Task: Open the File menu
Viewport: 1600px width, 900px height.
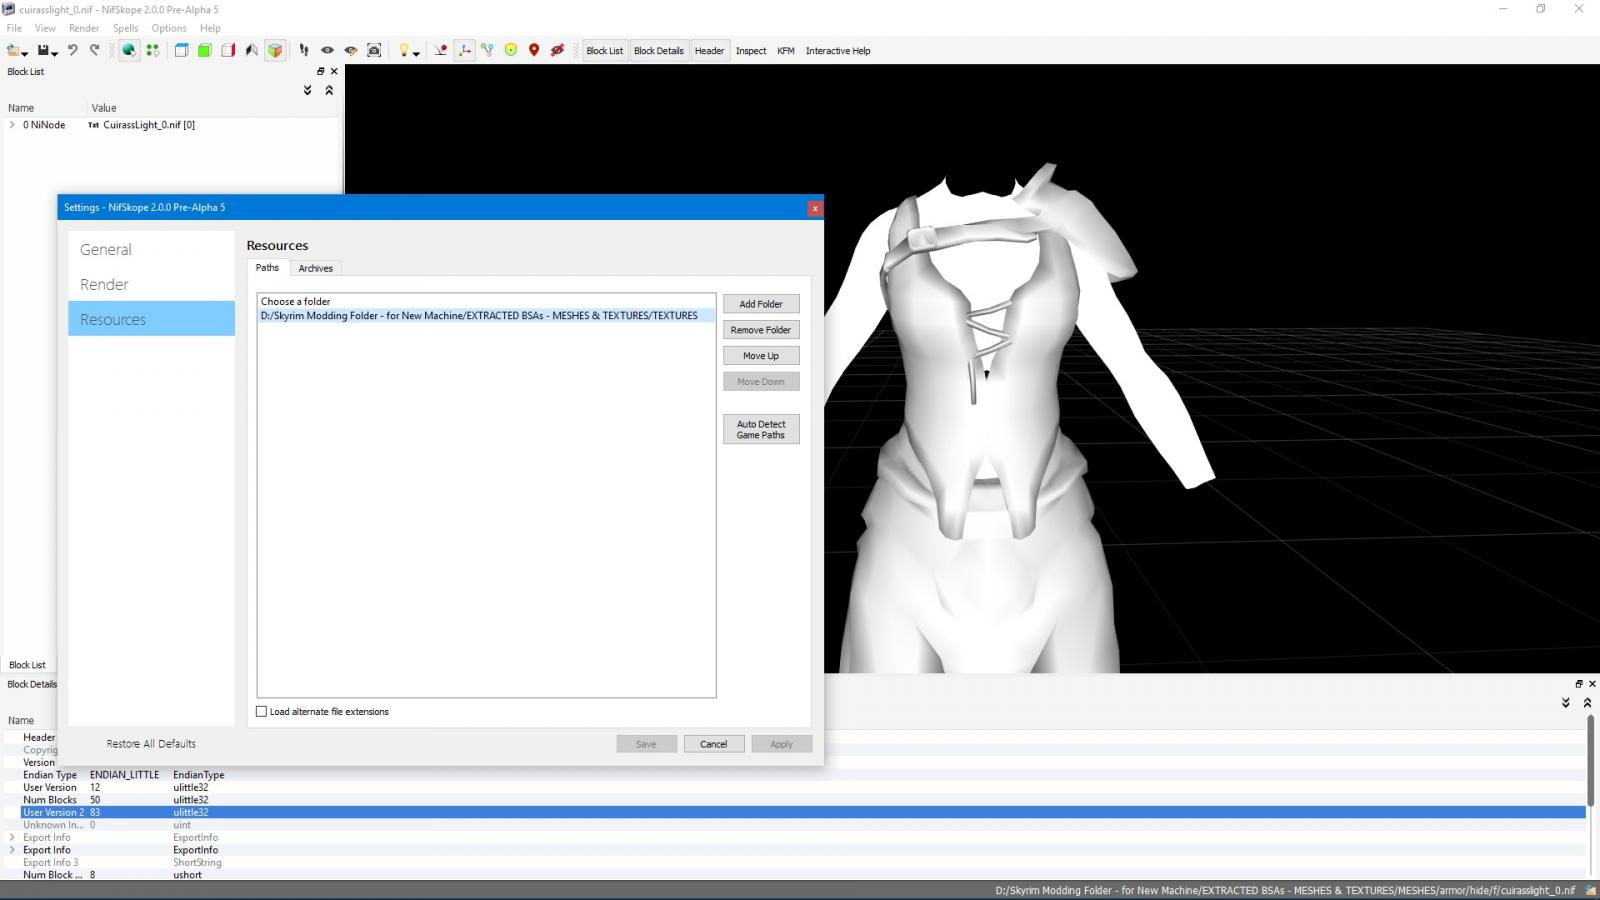Action: tap(14, 28)
